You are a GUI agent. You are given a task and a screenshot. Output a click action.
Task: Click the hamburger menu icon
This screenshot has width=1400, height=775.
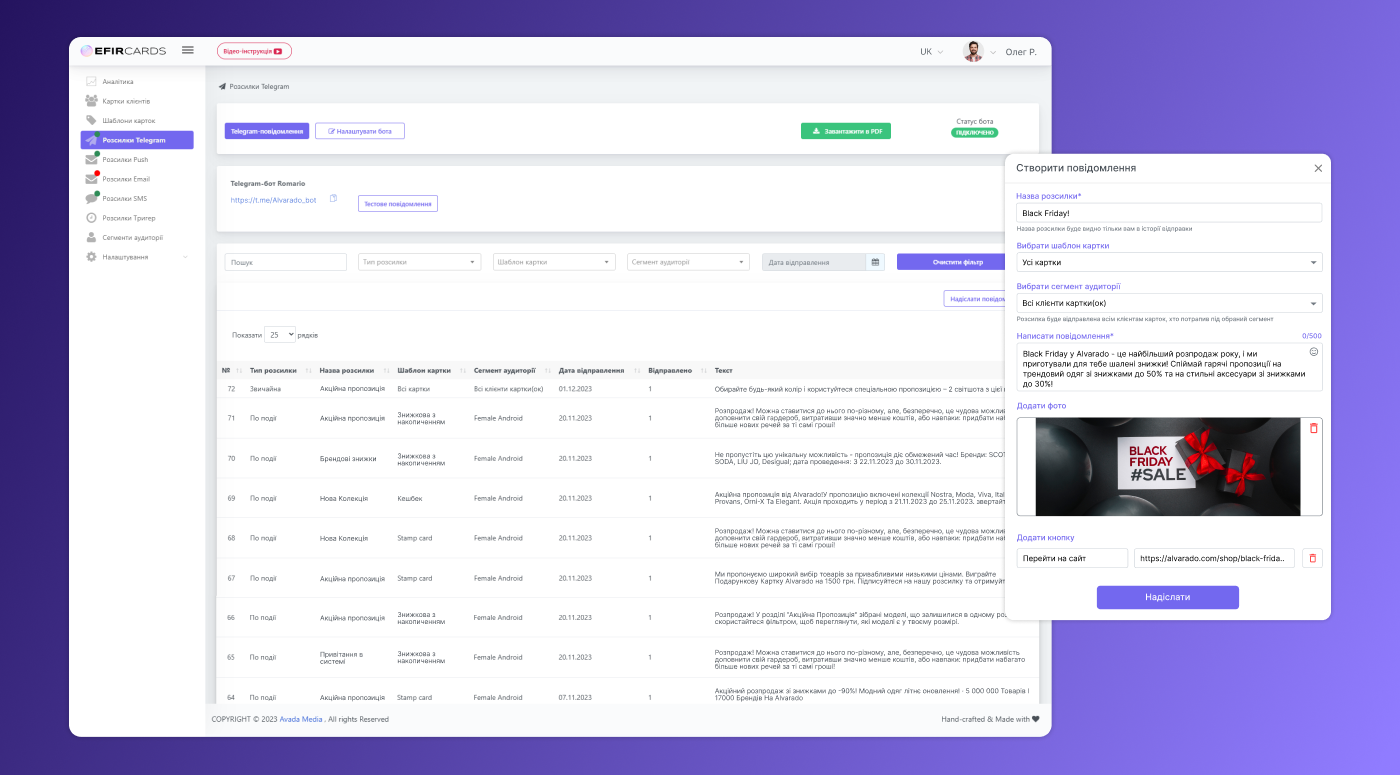pos(187,50)
